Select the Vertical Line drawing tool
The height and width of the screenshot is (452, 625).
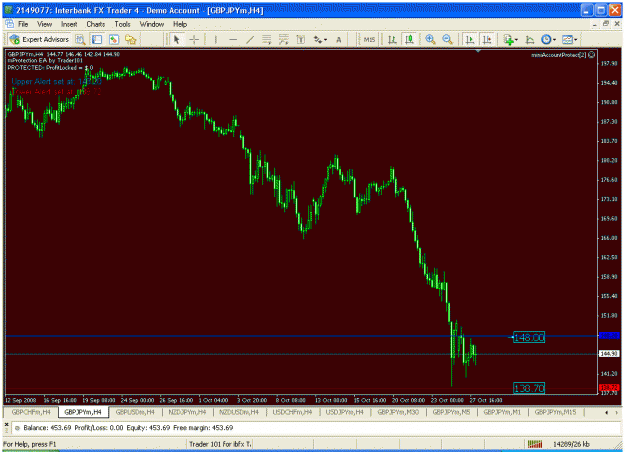[216, 39]
